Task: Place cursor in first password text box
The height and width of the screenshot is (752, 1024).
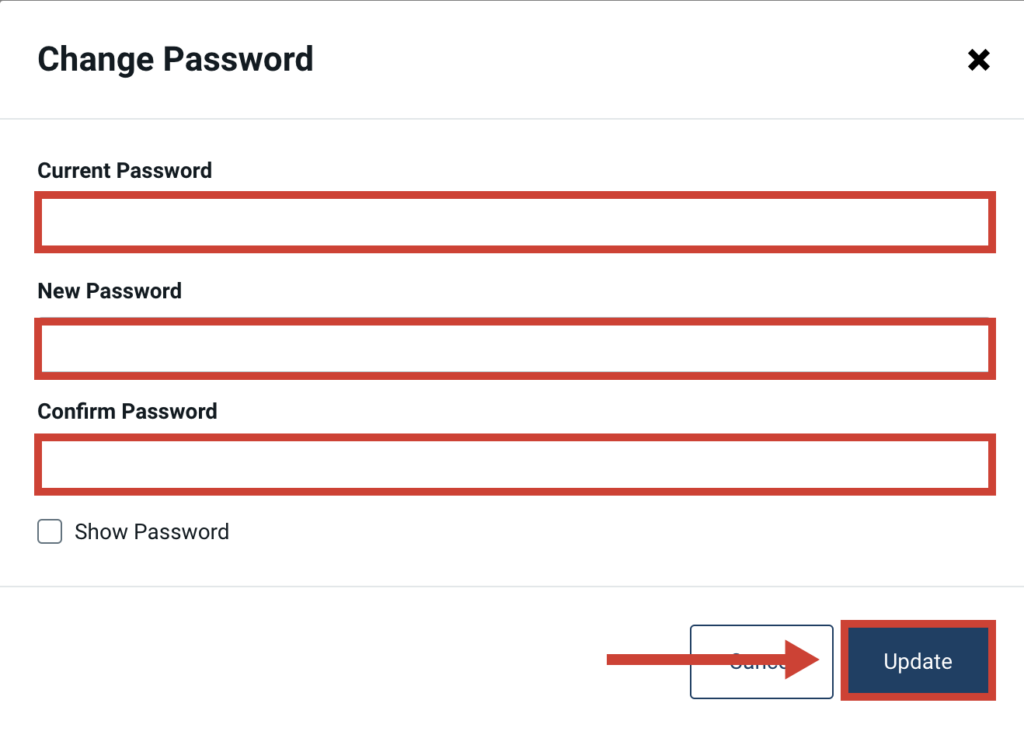Action: (515, 222)
